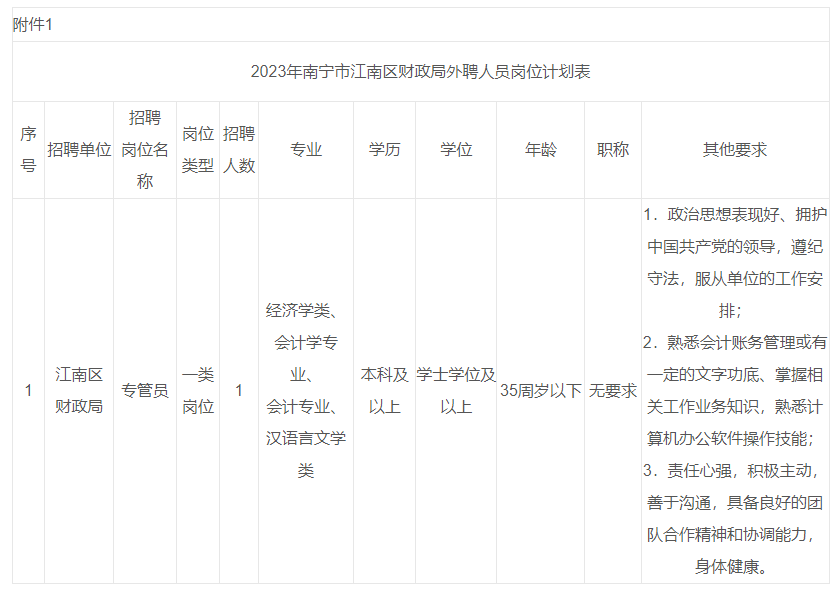Select the 35周岁以下 age cell
This screenshot has width=839, height=591.
[541, 391]
